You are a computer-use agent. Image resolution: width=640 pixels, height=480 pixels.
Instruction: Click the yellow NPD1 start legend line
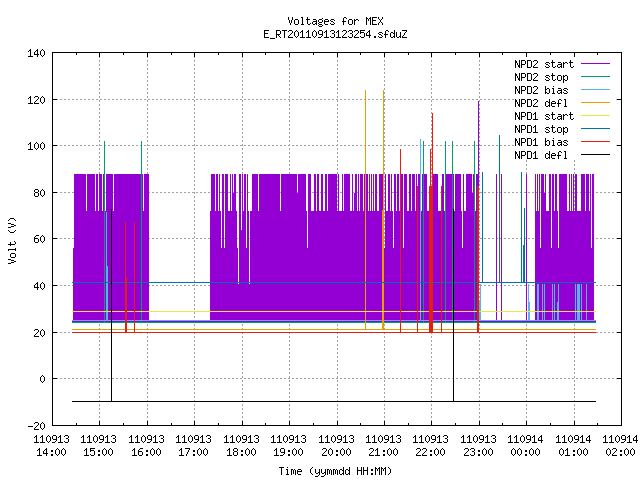[595, 116]
